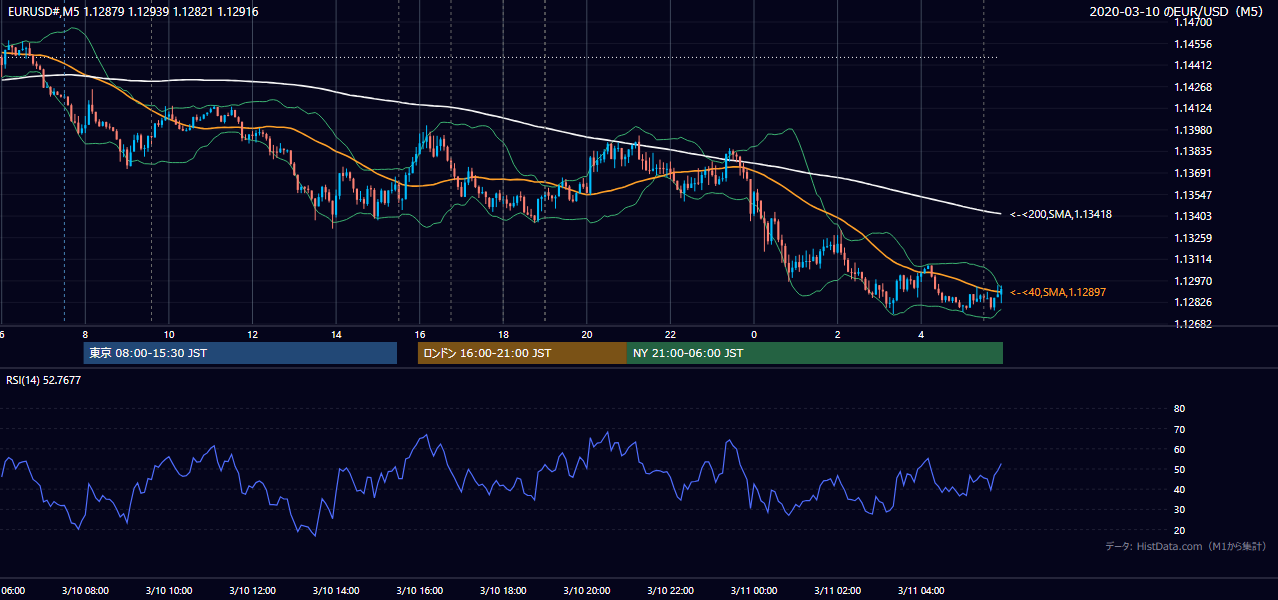Click the 3/10 12:00 time axis label

[x=254, y=590]
